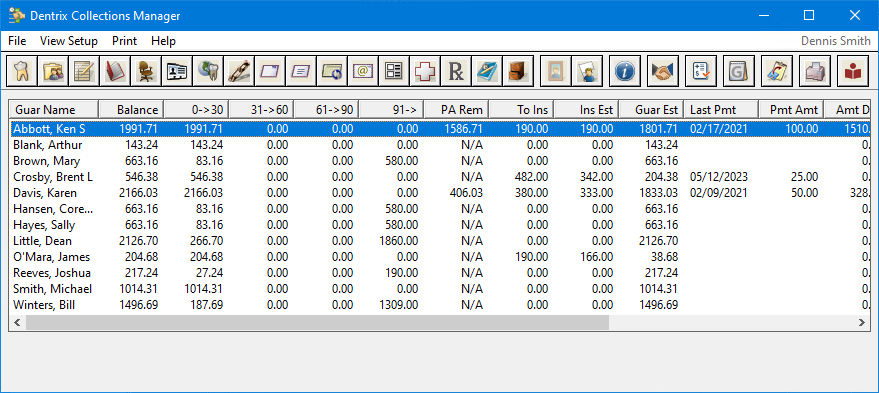Click the Pmt Amt column header

792,110
